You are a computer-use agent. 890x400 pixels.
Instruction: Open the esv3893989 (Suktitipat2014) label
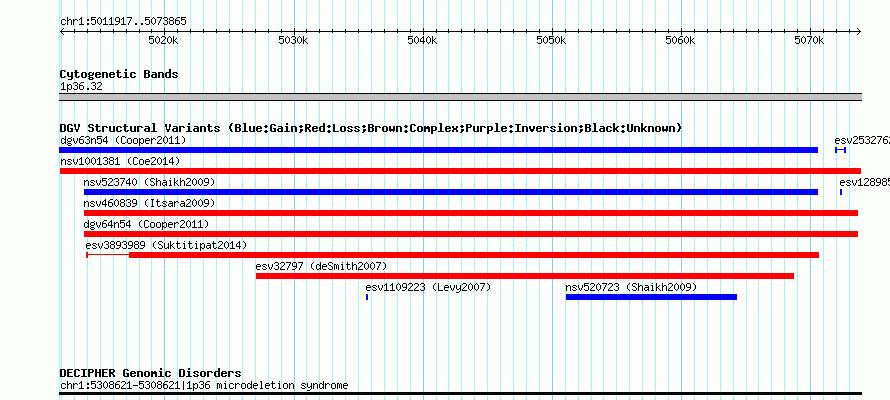pyautogui.click(x=166, y=245)
